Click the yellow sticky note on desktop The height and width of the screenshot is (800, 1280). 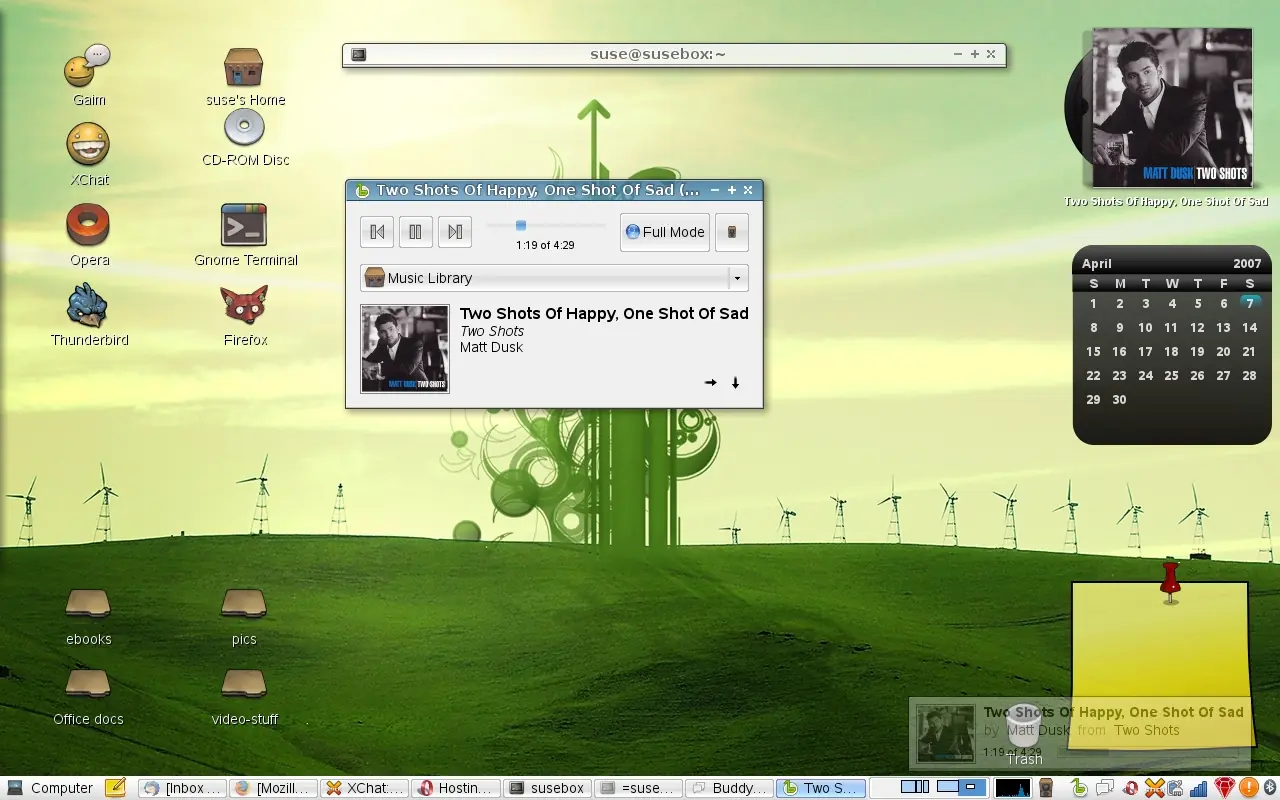[x=1160, y=663]
